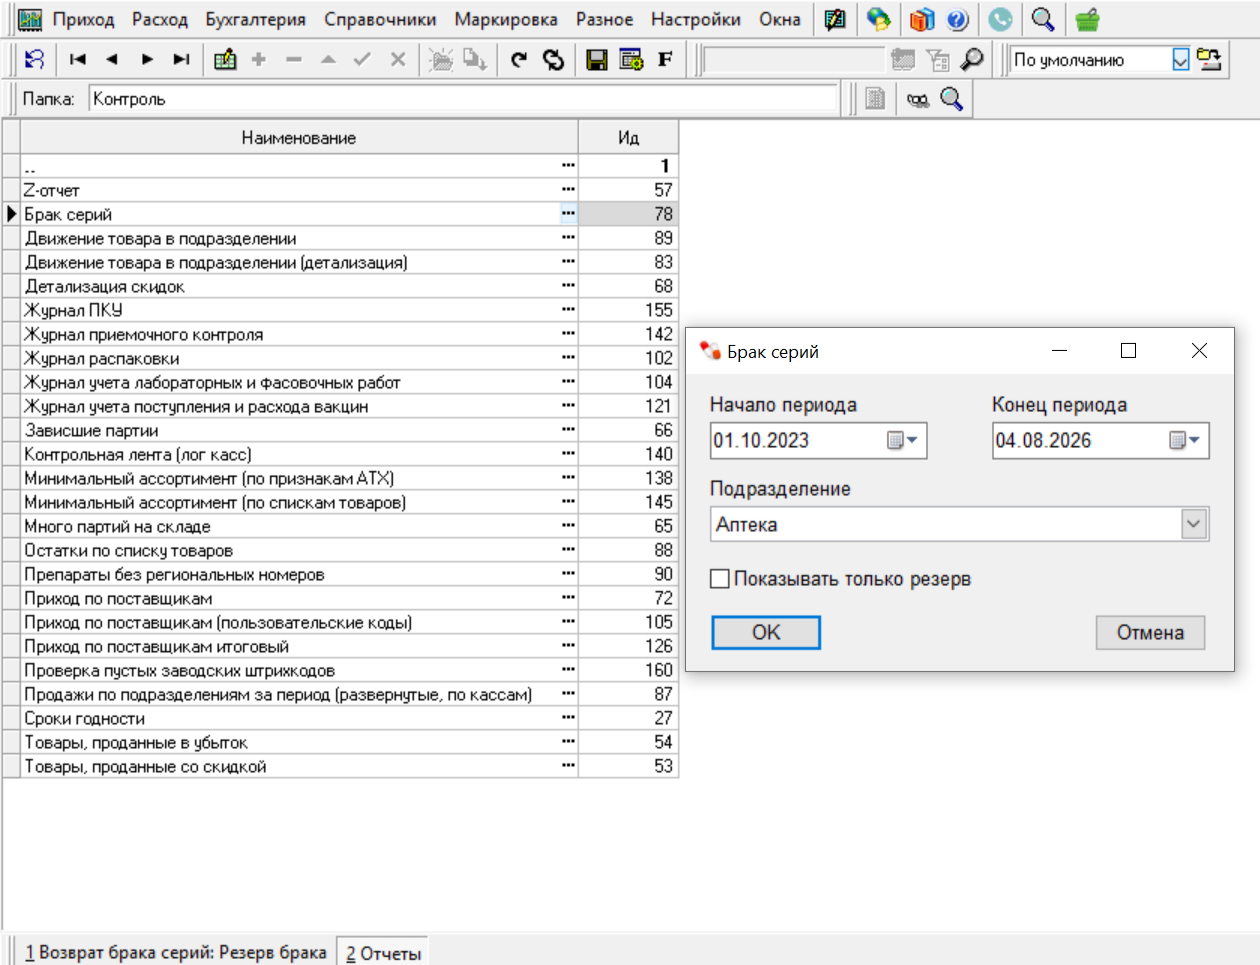The image size is (1260, 965).
Task: Open help via blue question mark icon
Action: pos(957,19)
